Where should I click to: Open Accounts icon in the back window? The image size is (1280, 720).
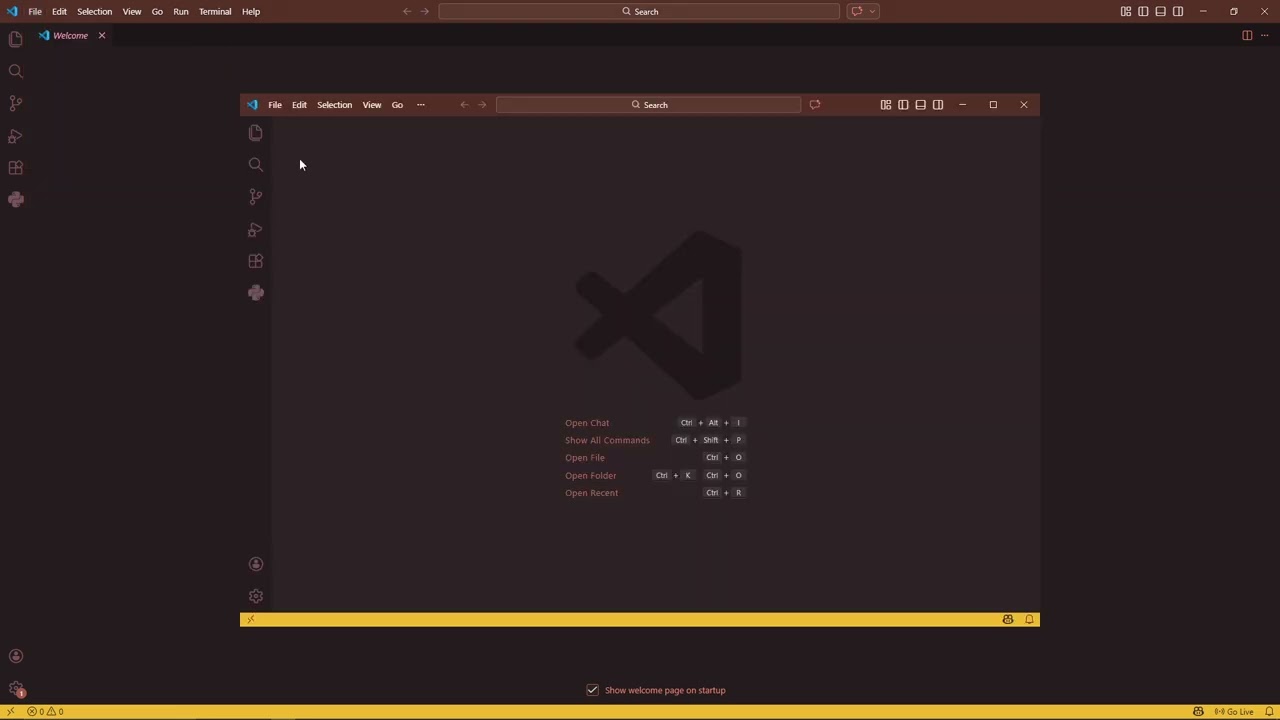tap(15, 657)
